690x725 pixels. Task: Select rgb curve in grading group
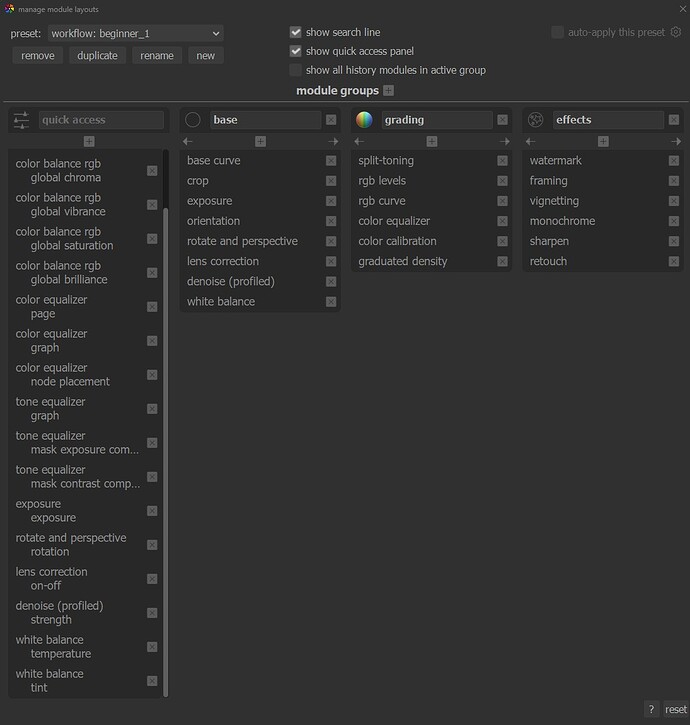[x=382, y=201]
